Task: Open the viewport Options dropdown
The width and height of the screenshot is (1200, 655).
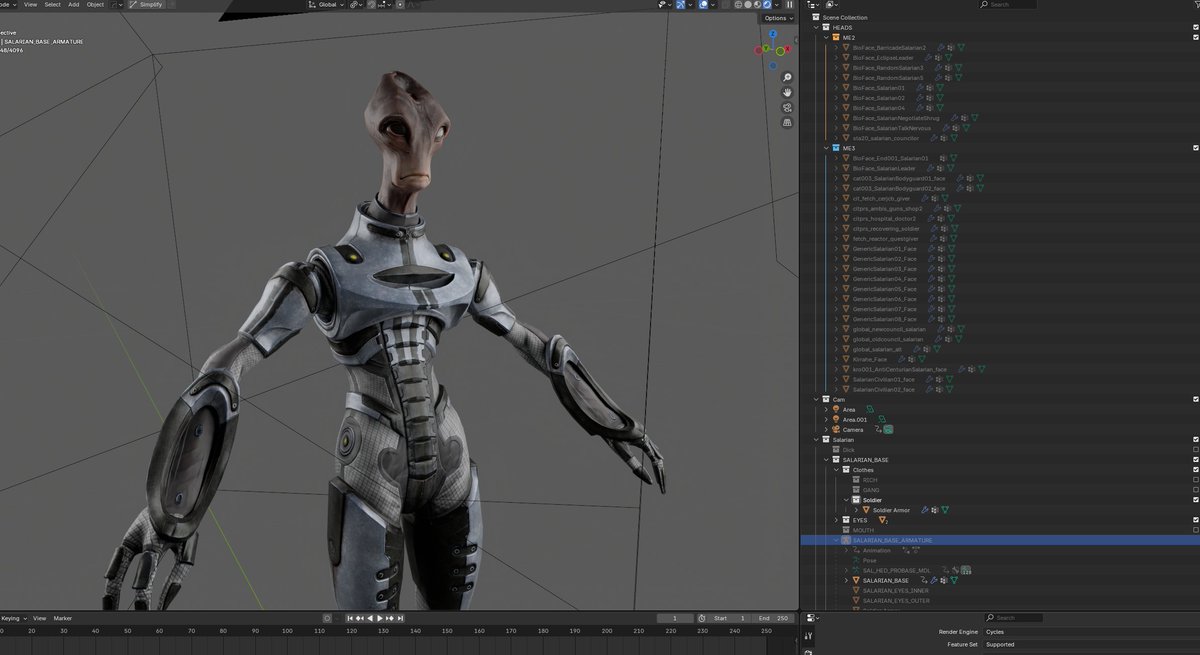Action: pos(777,18)
